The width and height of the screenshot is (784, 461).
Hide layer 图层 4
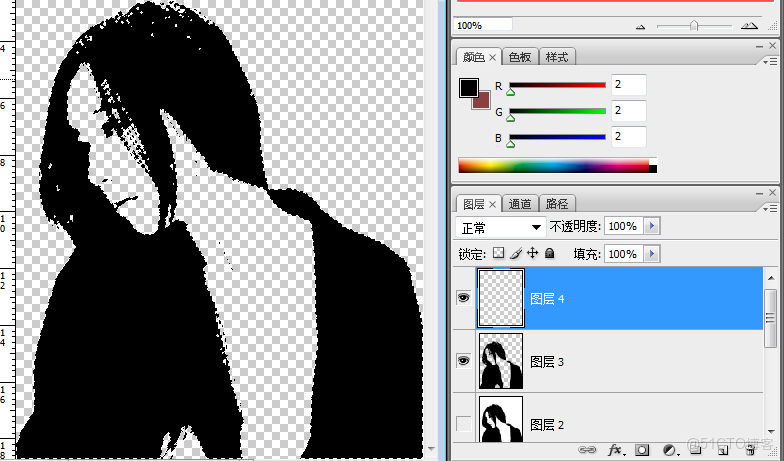tap(464, 298)
